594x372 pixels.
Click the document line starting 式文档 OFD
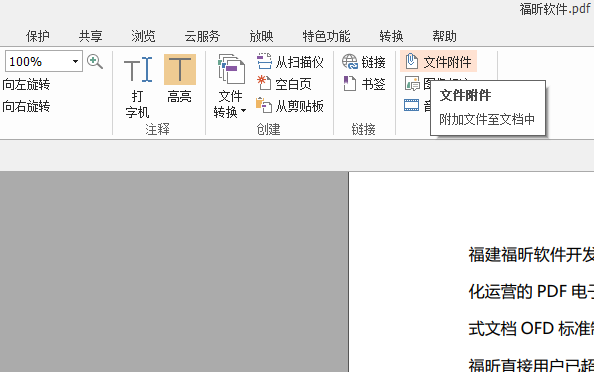click(531, 328)
